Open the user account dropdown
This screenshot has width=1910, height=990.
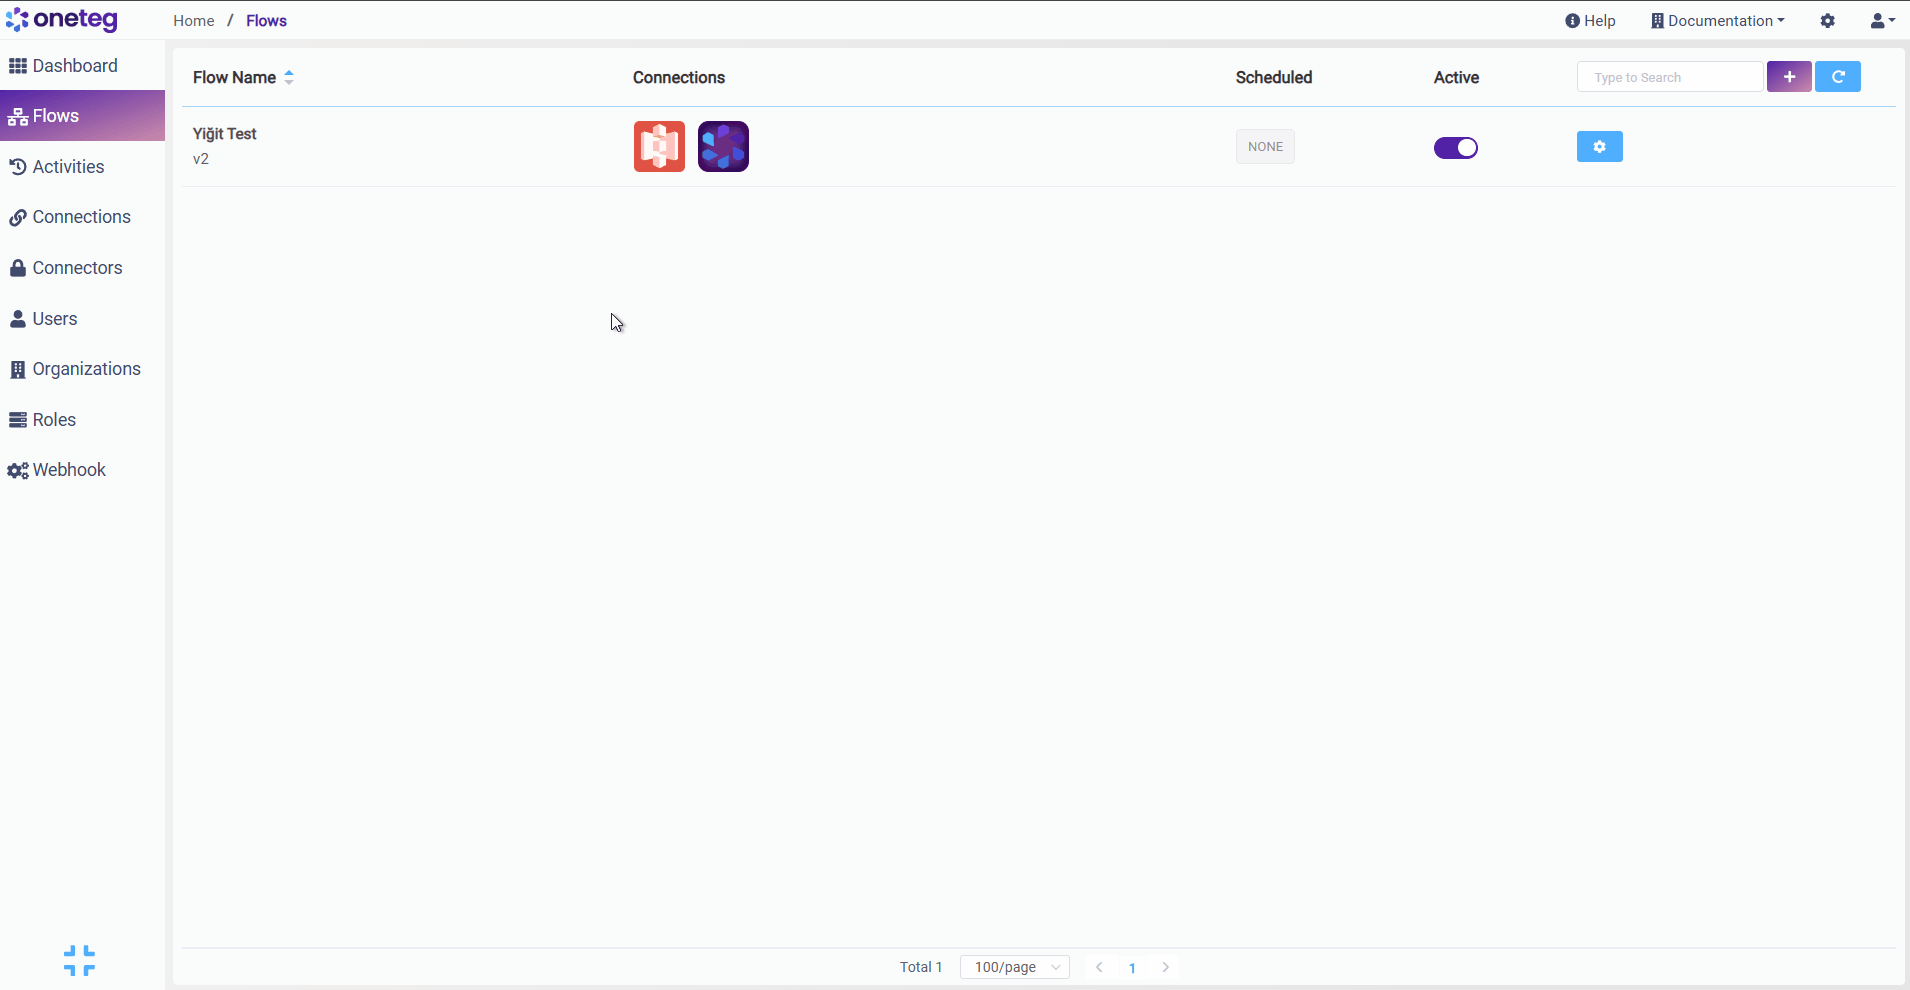(x=1882, y=21)
